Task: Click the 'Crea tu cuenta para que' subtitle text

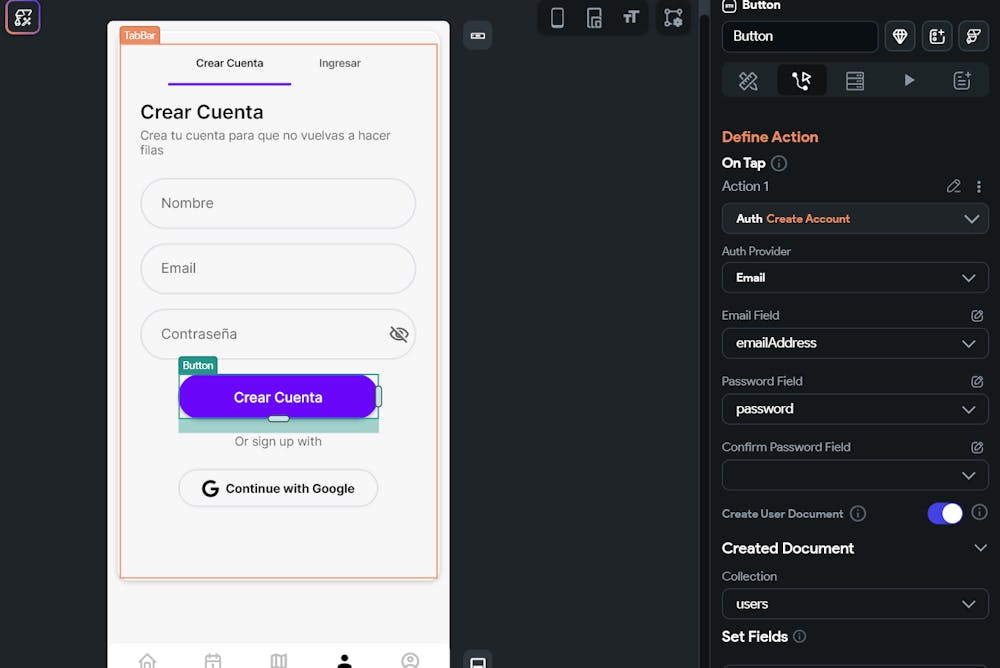Action: tap(265, 142)
